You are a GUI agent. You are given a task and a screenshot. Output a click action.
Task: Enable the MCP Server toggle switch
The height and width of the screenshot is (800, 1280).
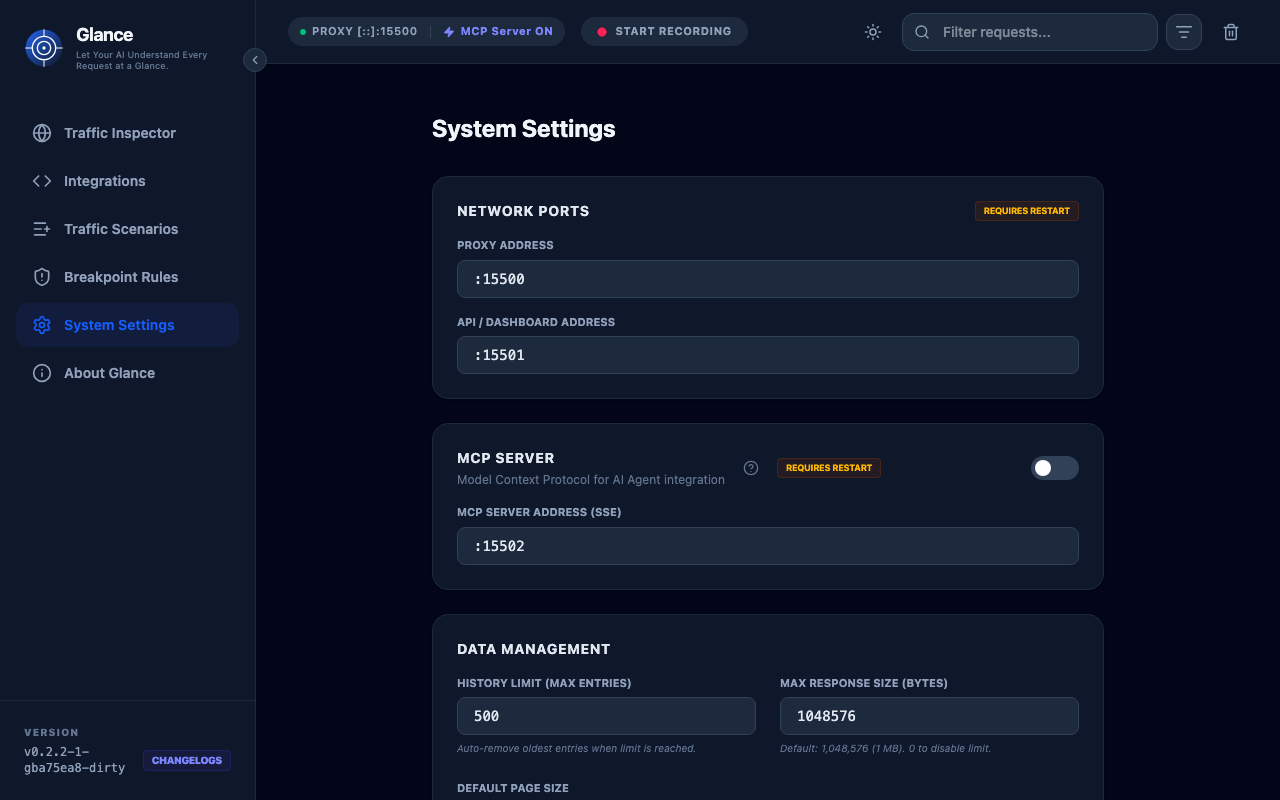click(1054, 467)
